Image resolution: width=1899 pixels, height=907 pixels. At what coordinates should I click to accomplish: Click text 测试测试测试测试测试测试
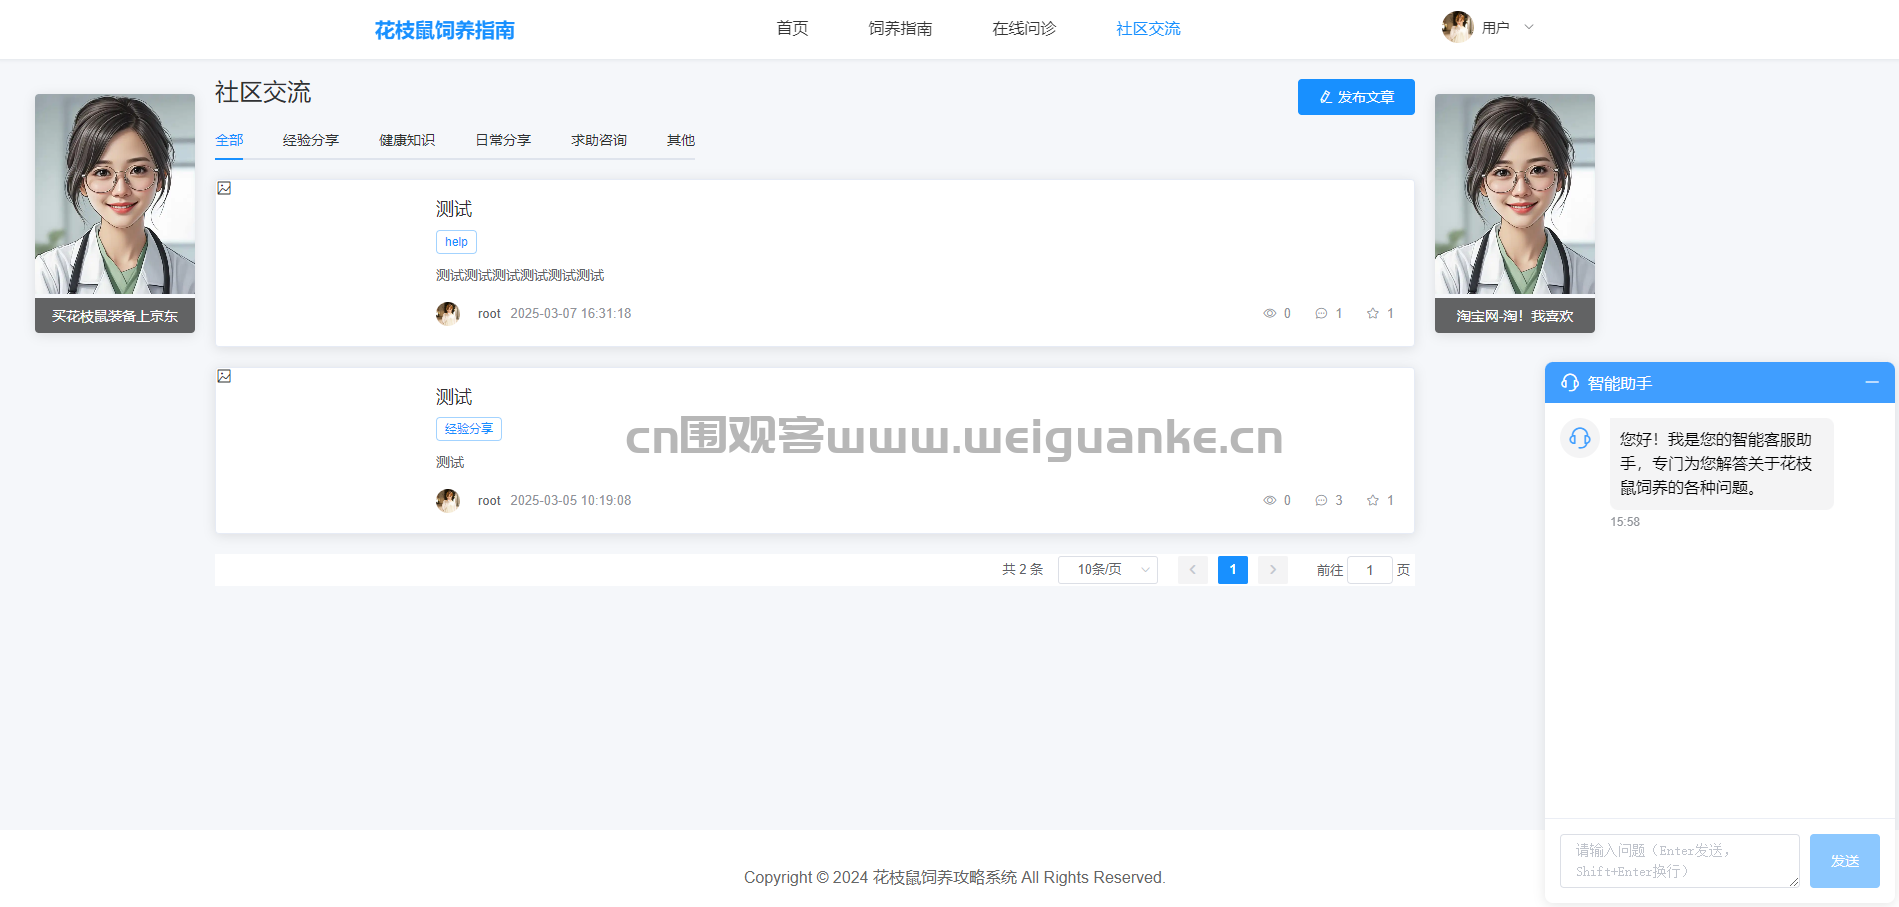click(x=520, y=276)
